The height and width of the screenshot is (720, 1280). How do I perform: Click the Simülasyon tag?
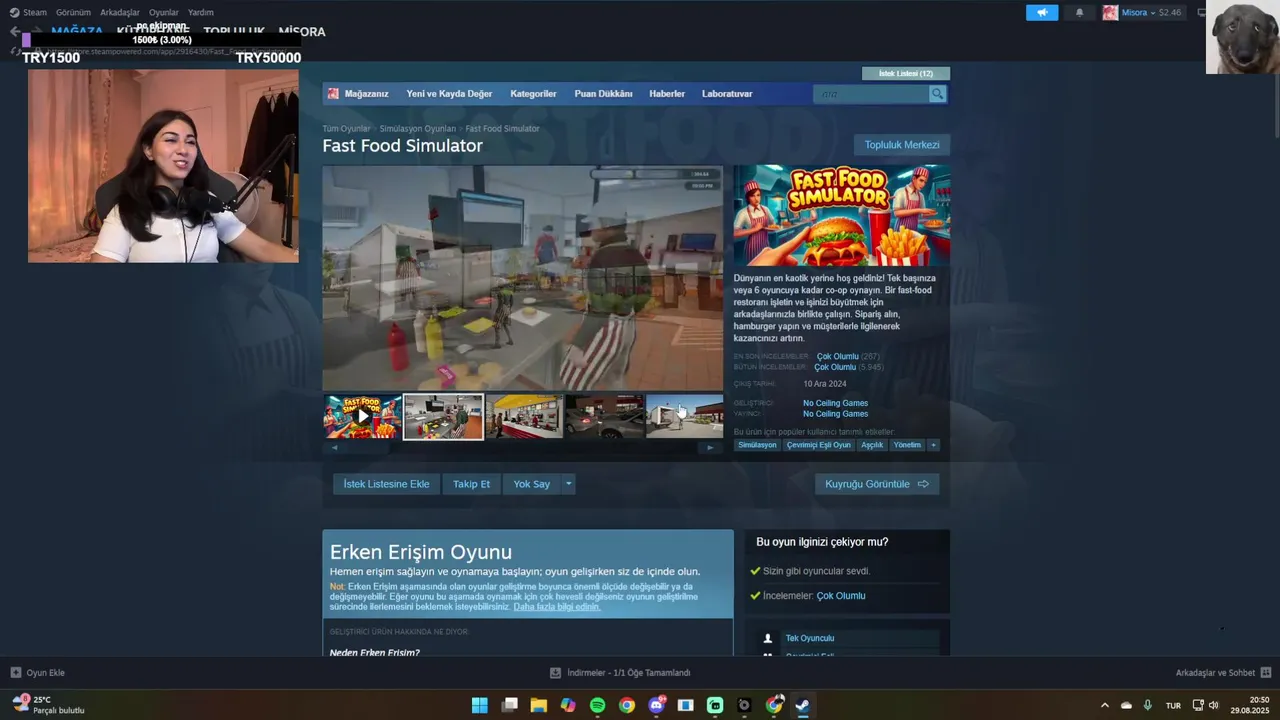point(757,445)
